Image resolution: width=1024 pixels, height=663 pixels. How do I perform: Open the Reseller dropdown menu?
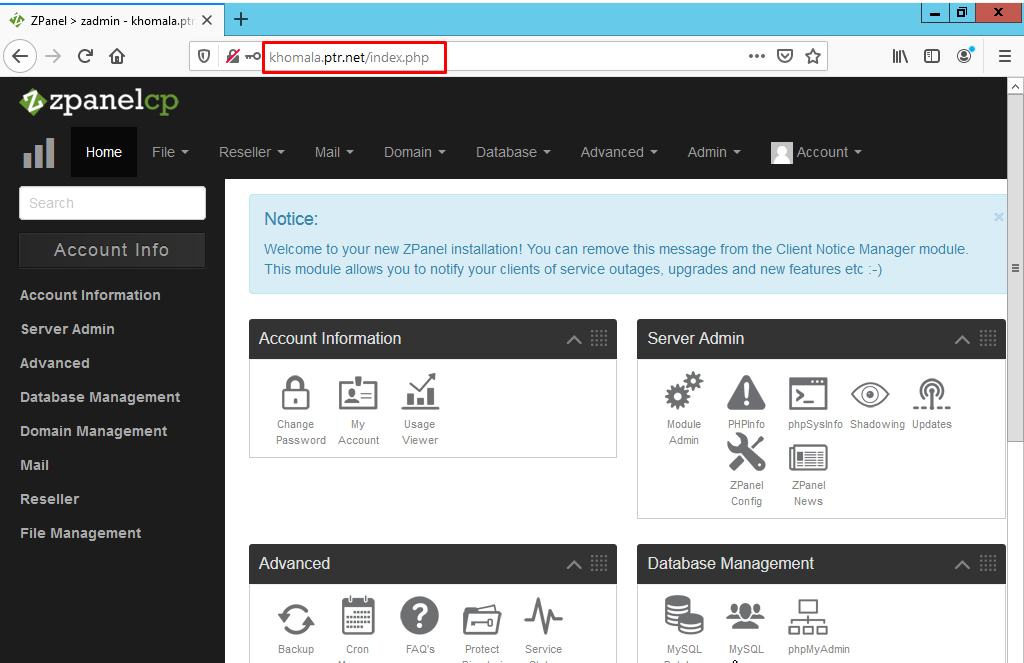[x=252, y=152]
